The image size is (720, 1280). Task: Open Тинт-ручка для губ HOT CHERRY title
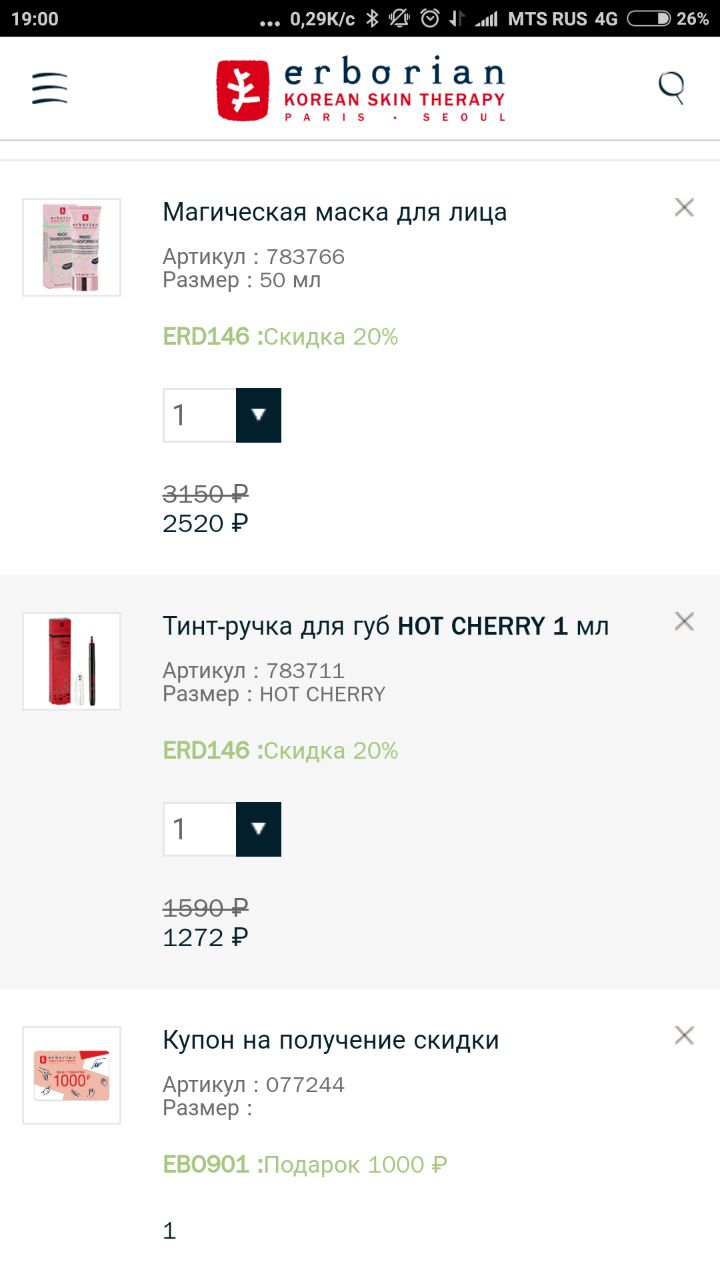click(385, 626)
